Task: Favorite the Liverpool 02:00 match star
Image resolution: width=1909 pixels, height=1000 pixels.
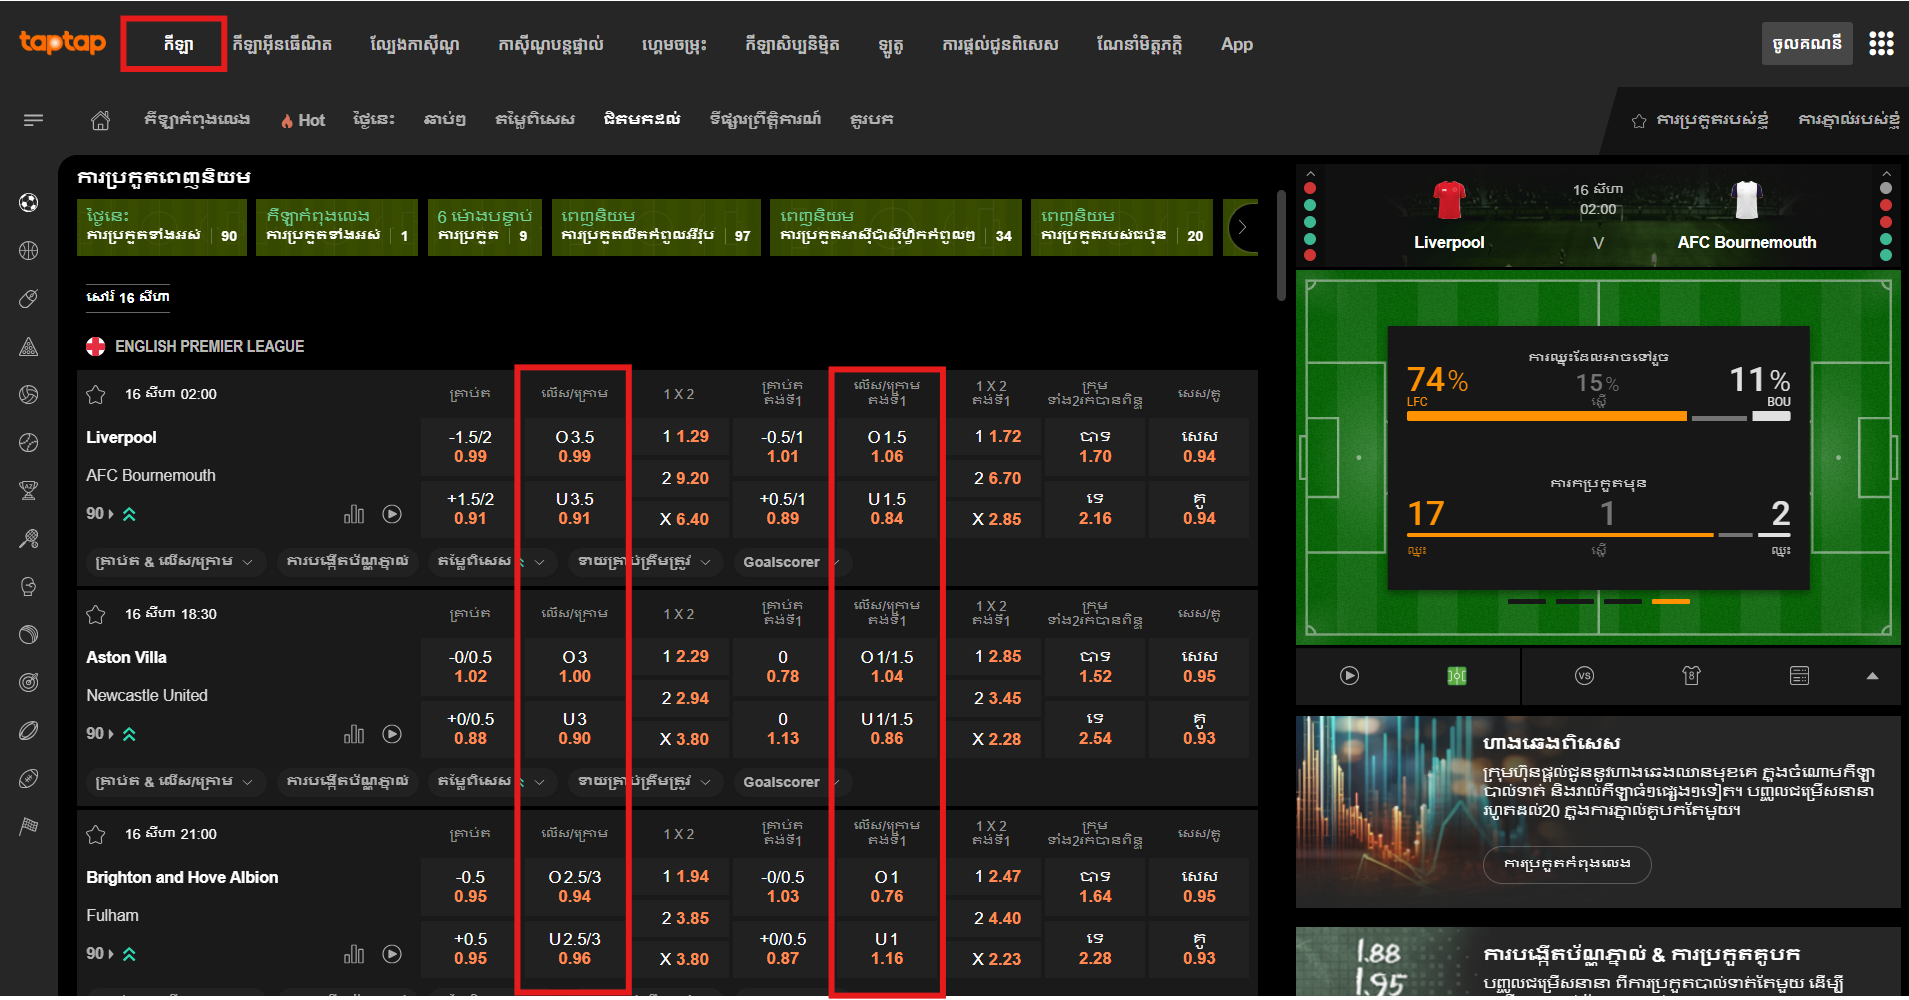Action: [x=96, y=394]
